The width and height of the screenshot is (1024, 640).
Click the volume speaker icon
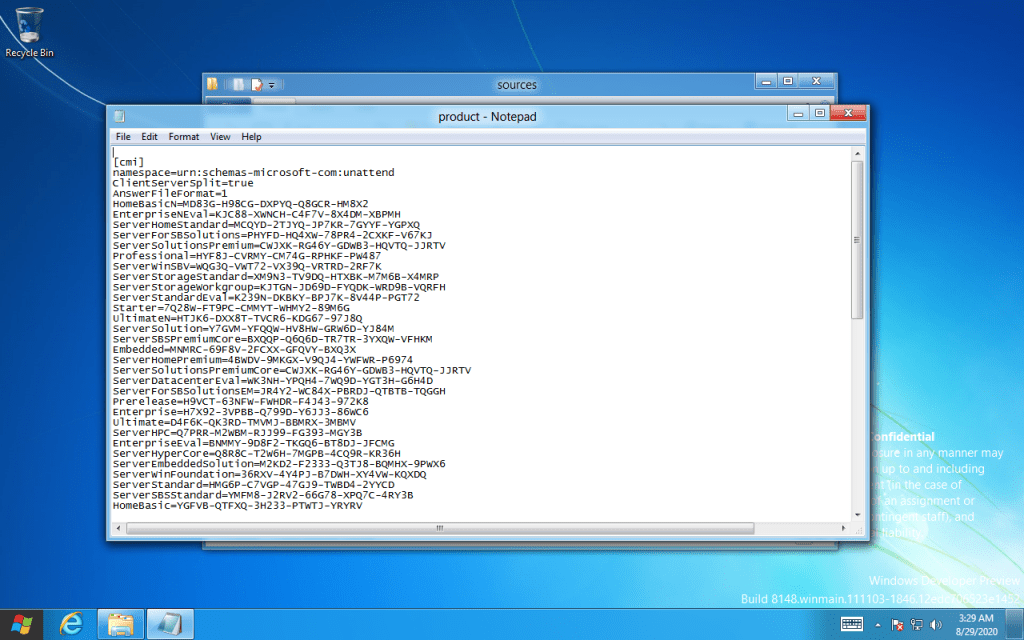934,625
